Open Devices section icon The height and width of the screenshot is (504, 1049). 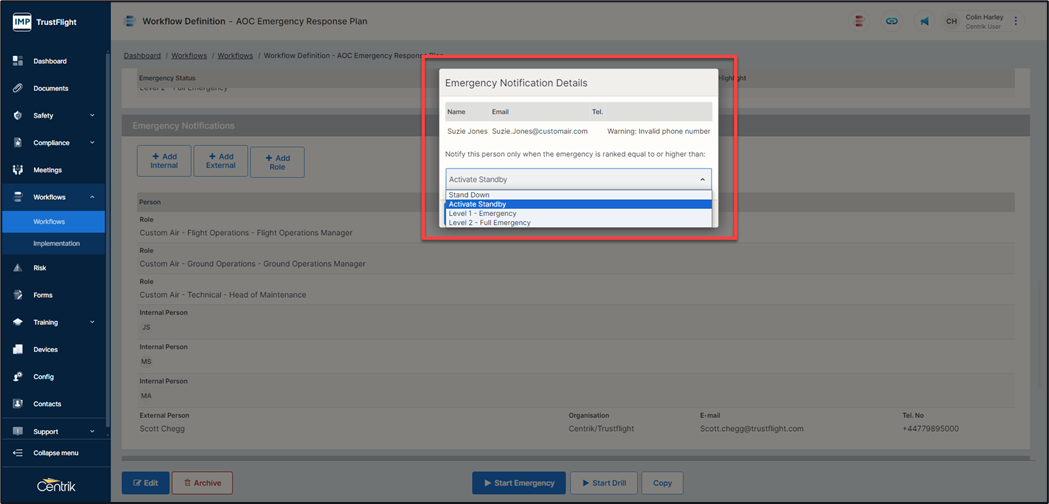(x=18, y=349)
